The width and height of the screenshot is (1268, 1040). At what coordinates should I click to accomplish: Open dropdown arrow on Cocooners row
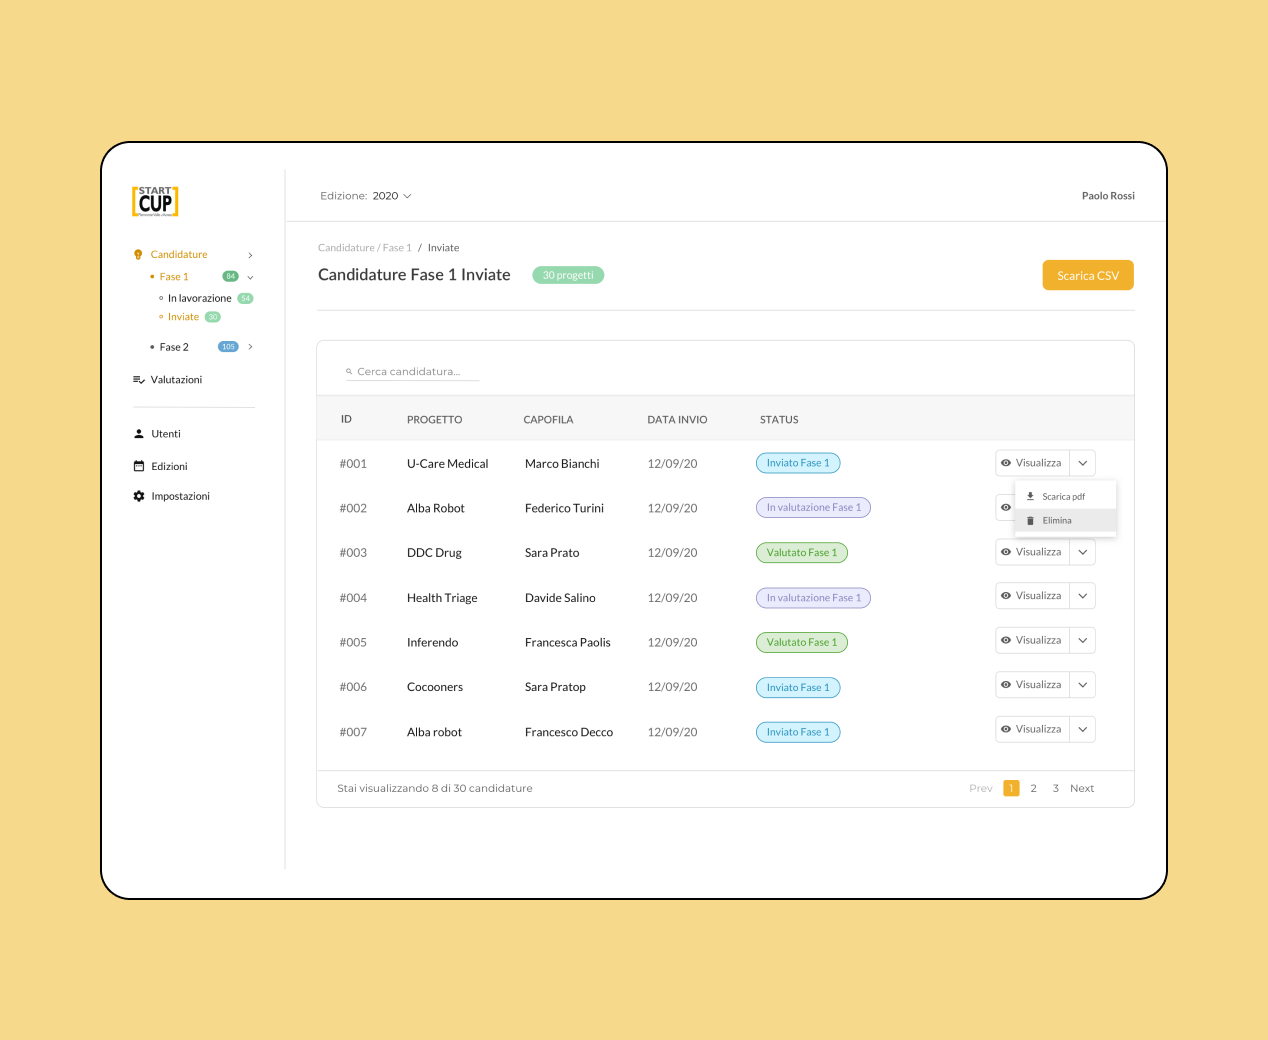(1082, 684)
